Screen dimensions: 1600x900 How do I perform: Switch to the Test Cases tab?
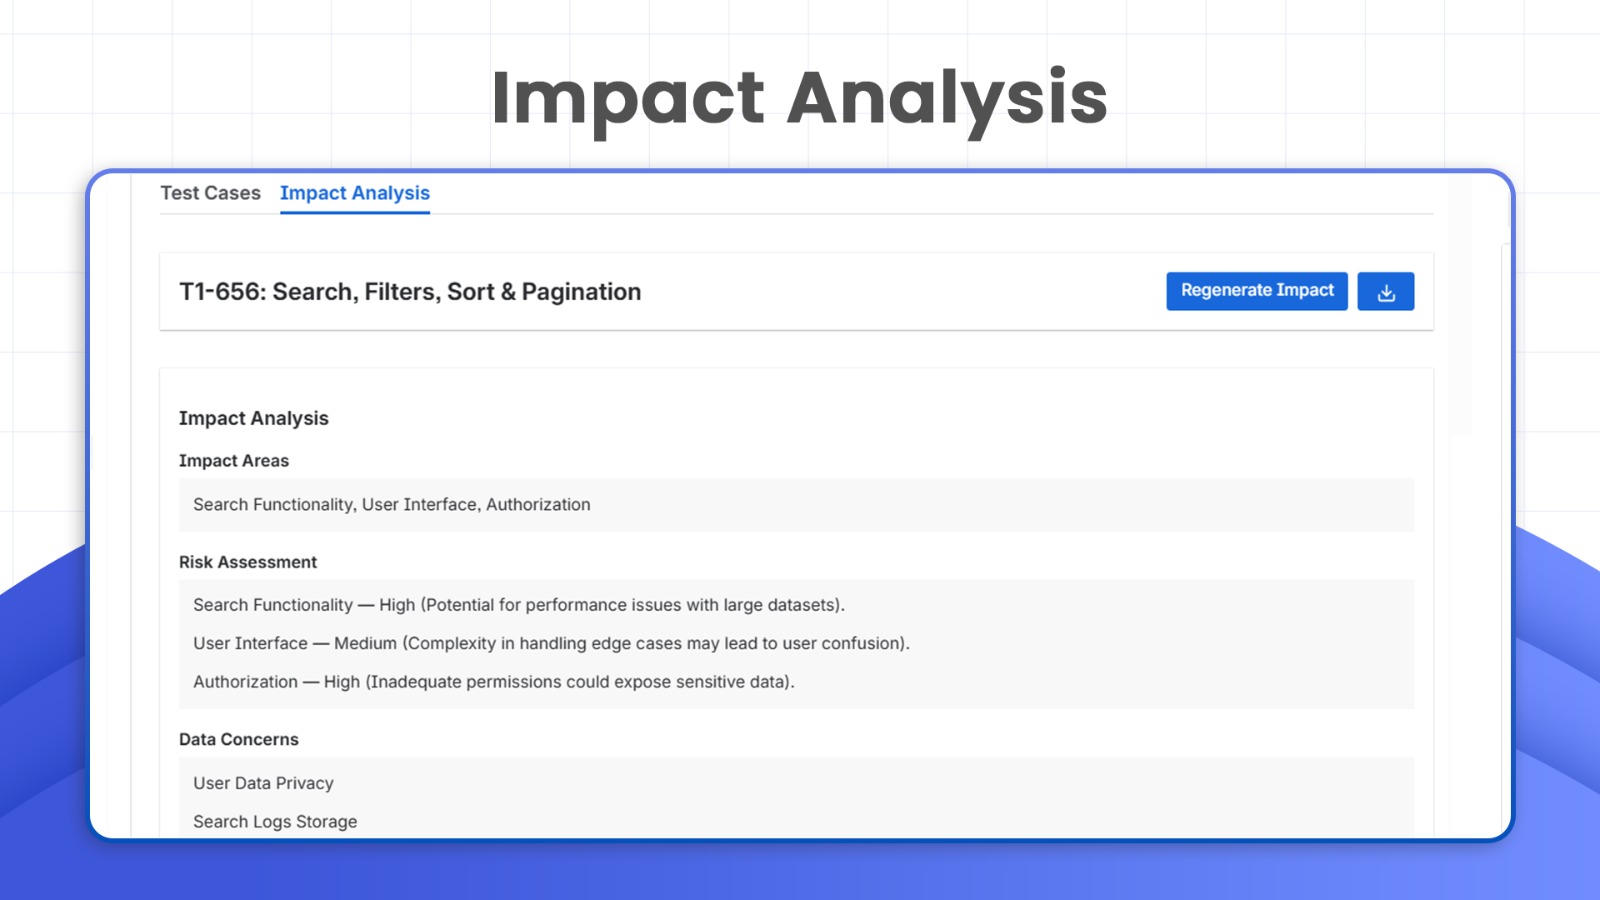pos(211,193)
